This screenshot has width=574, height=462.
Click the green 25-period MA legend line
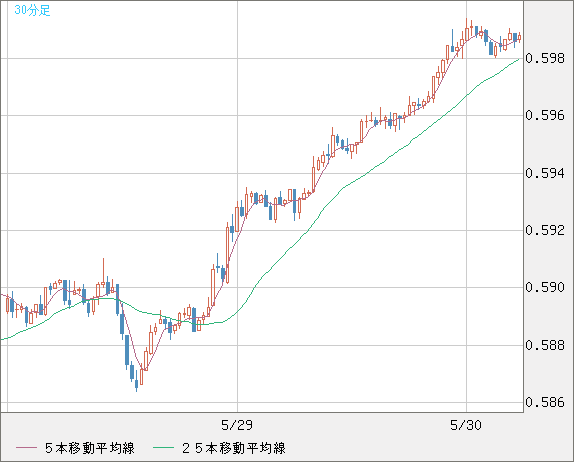pos(163,448)
